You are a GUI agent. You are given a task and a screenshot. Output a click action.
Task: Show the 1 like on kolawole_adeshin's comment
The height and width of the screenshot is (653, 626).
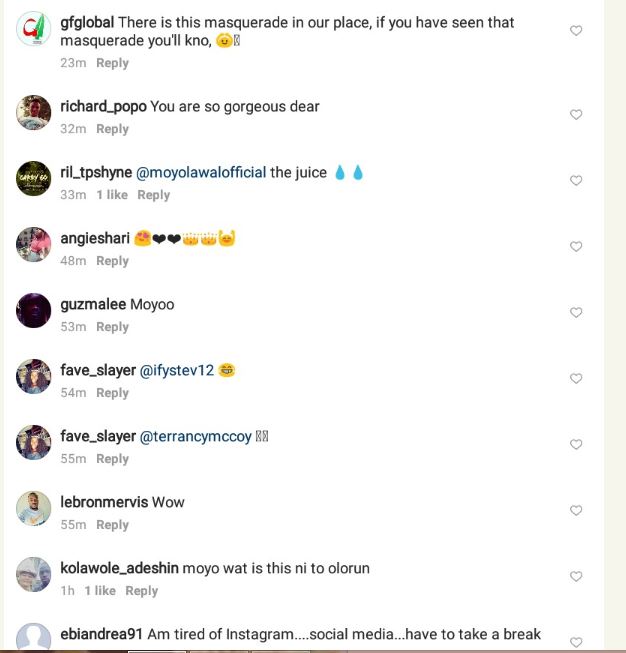(x=100, y=591)
